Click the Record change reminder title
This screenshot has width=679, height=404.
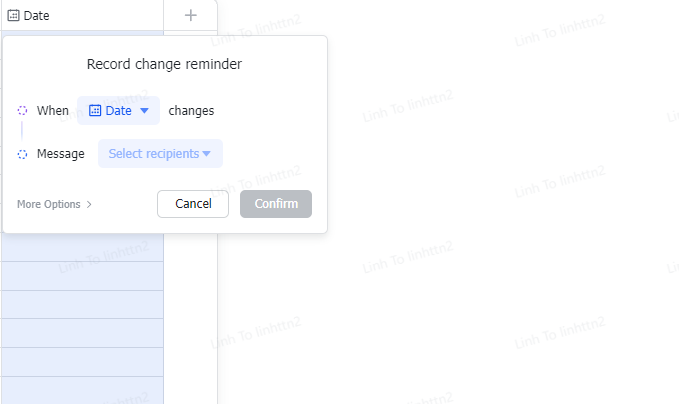pyautogui.click(x=164, y=64)
